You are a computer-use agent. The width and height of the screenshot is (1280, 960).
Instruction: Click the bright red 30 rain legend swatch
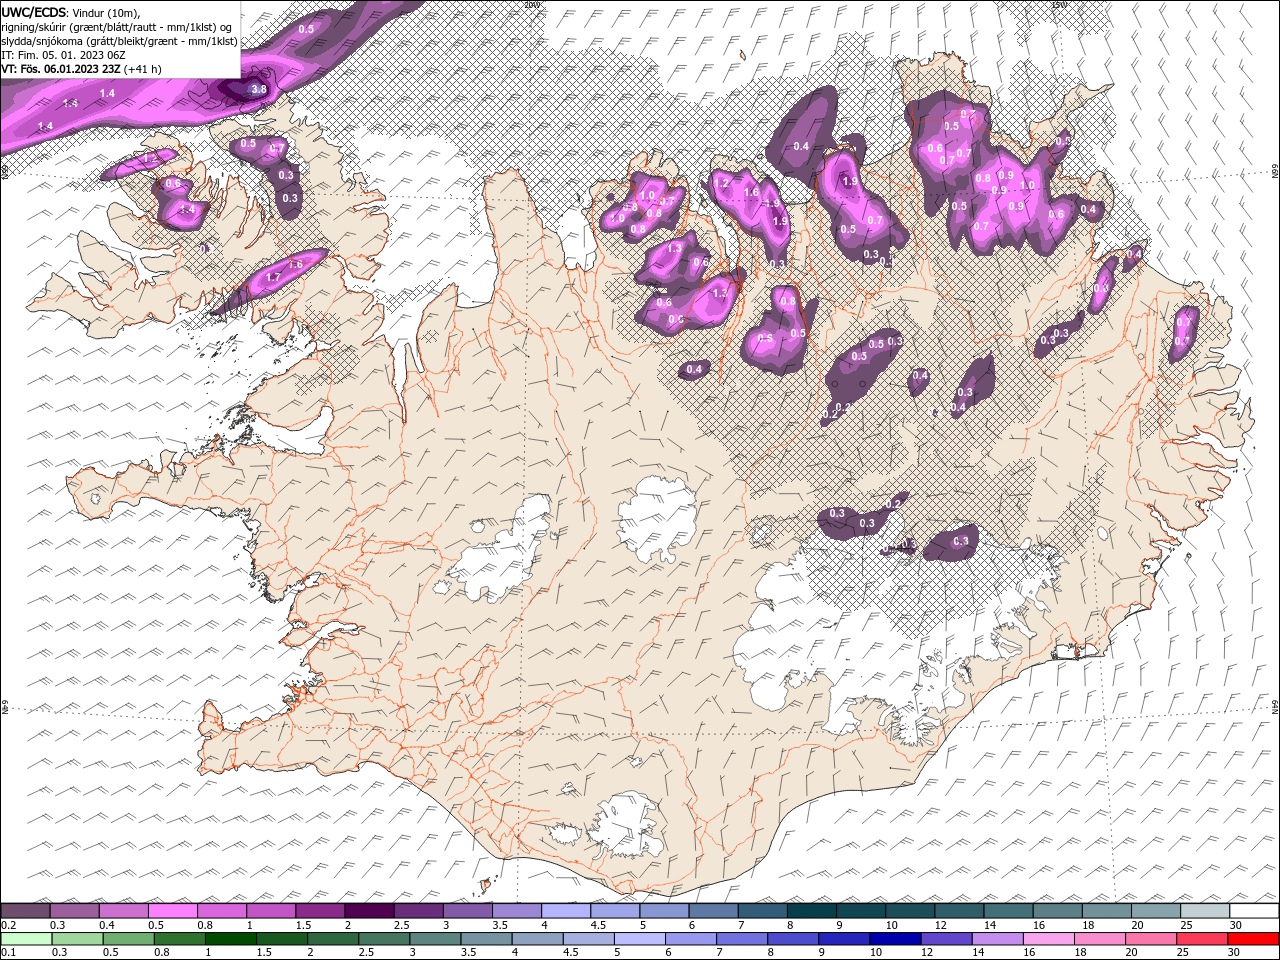click(x=1254, y=939)
